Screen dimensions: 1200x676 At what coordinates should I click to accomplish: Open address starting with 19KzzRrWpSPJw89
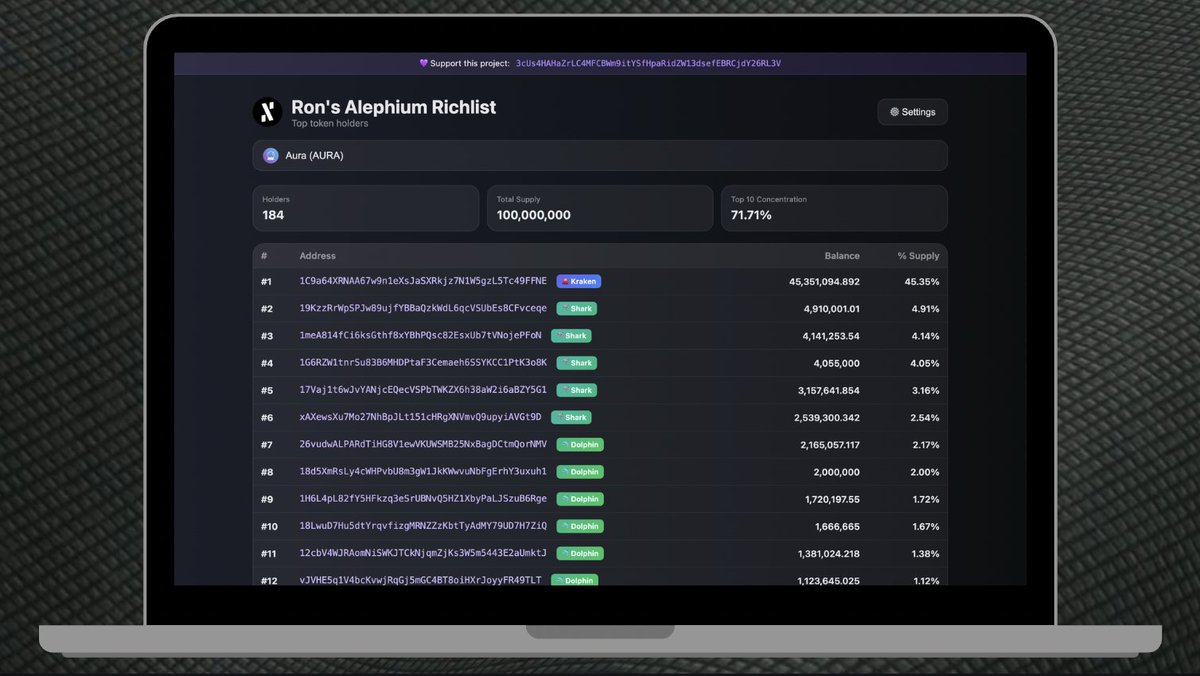pyautogui.click(x=423, y=308)
